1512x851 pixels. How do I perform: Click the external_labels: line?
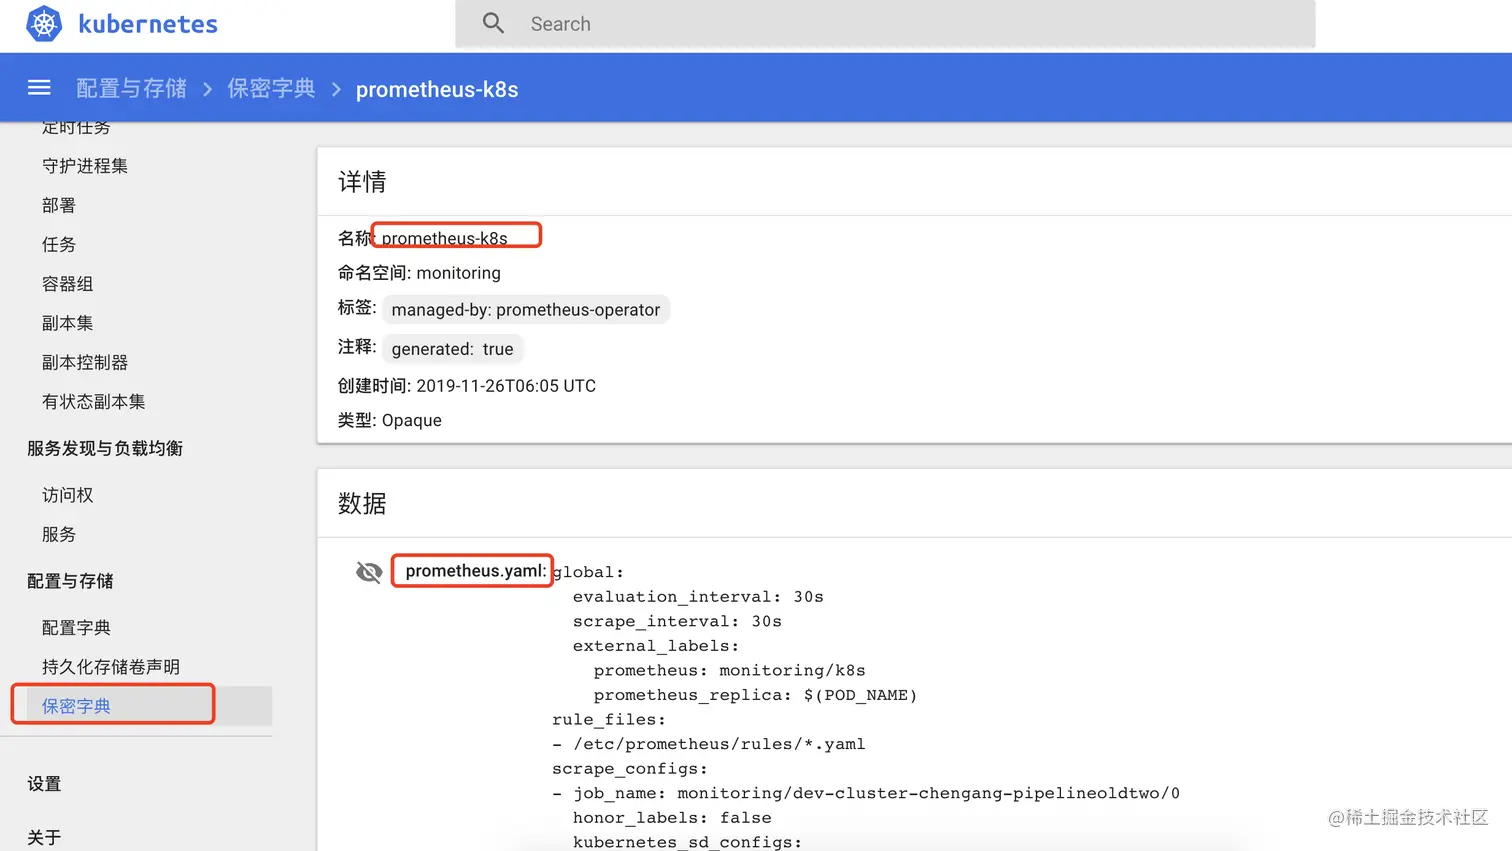(x=656, y=646)
